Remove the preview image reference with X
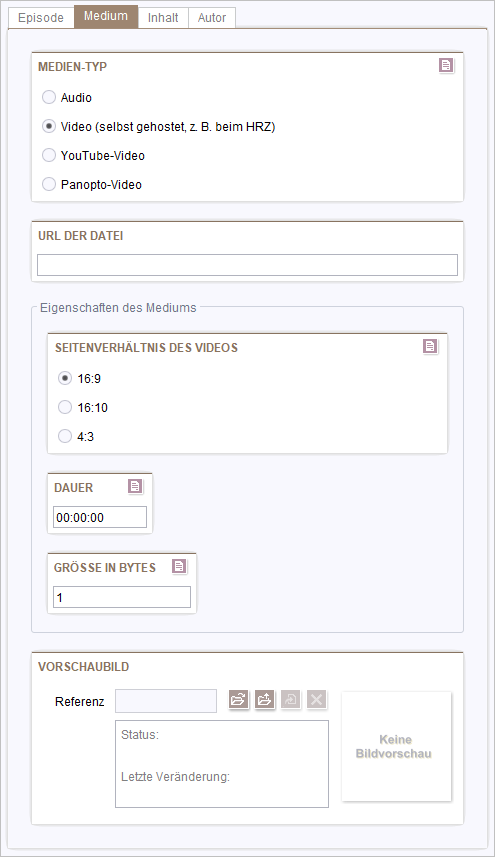Viewport: 495px width, 857px height. [317, 699]
